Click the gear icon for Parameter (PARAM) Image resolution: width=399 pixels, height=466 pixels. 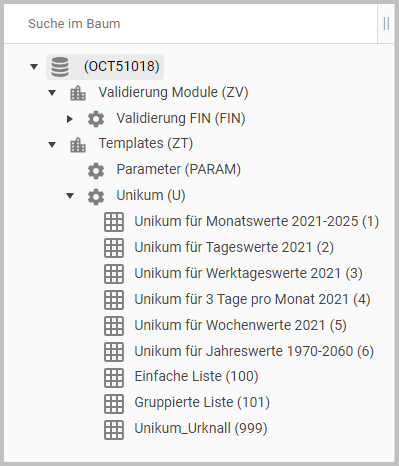click(96, 171)
